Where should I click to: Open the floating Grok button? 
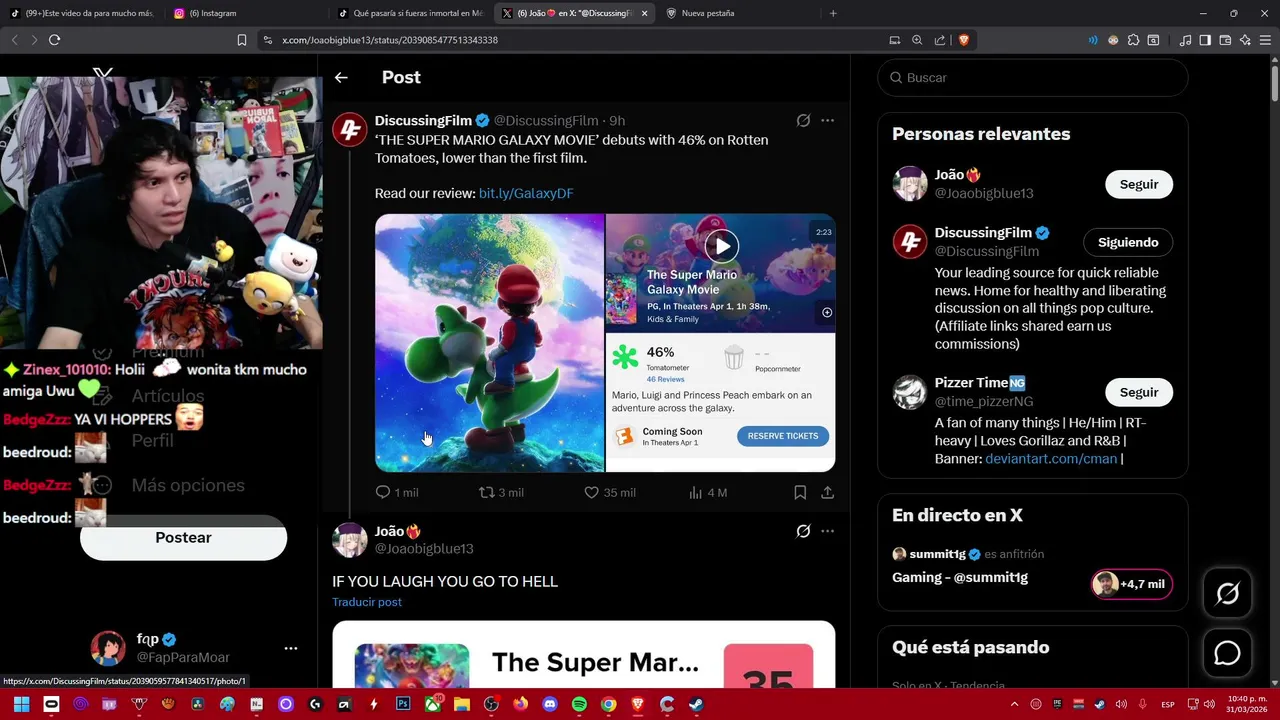(1227, 594)
